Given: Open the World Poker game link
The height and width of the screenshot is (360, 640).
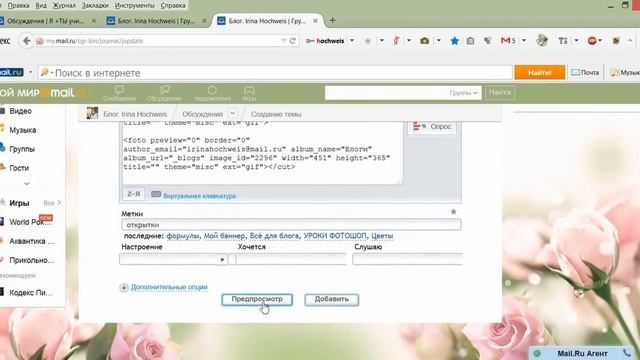Looking at the screenshot, I should click(x=30, y=222).
